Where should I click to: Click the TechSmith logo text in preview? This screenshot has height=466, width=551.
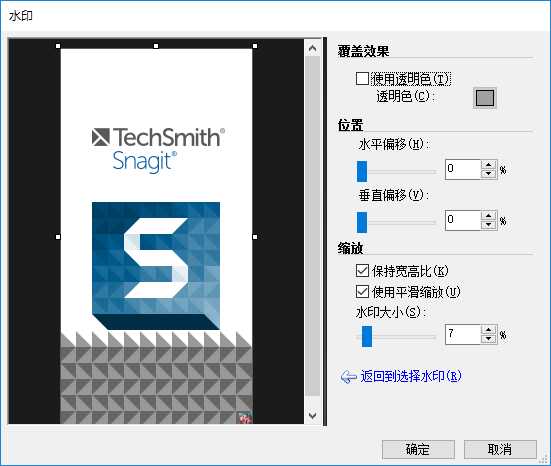coord(158,137)
